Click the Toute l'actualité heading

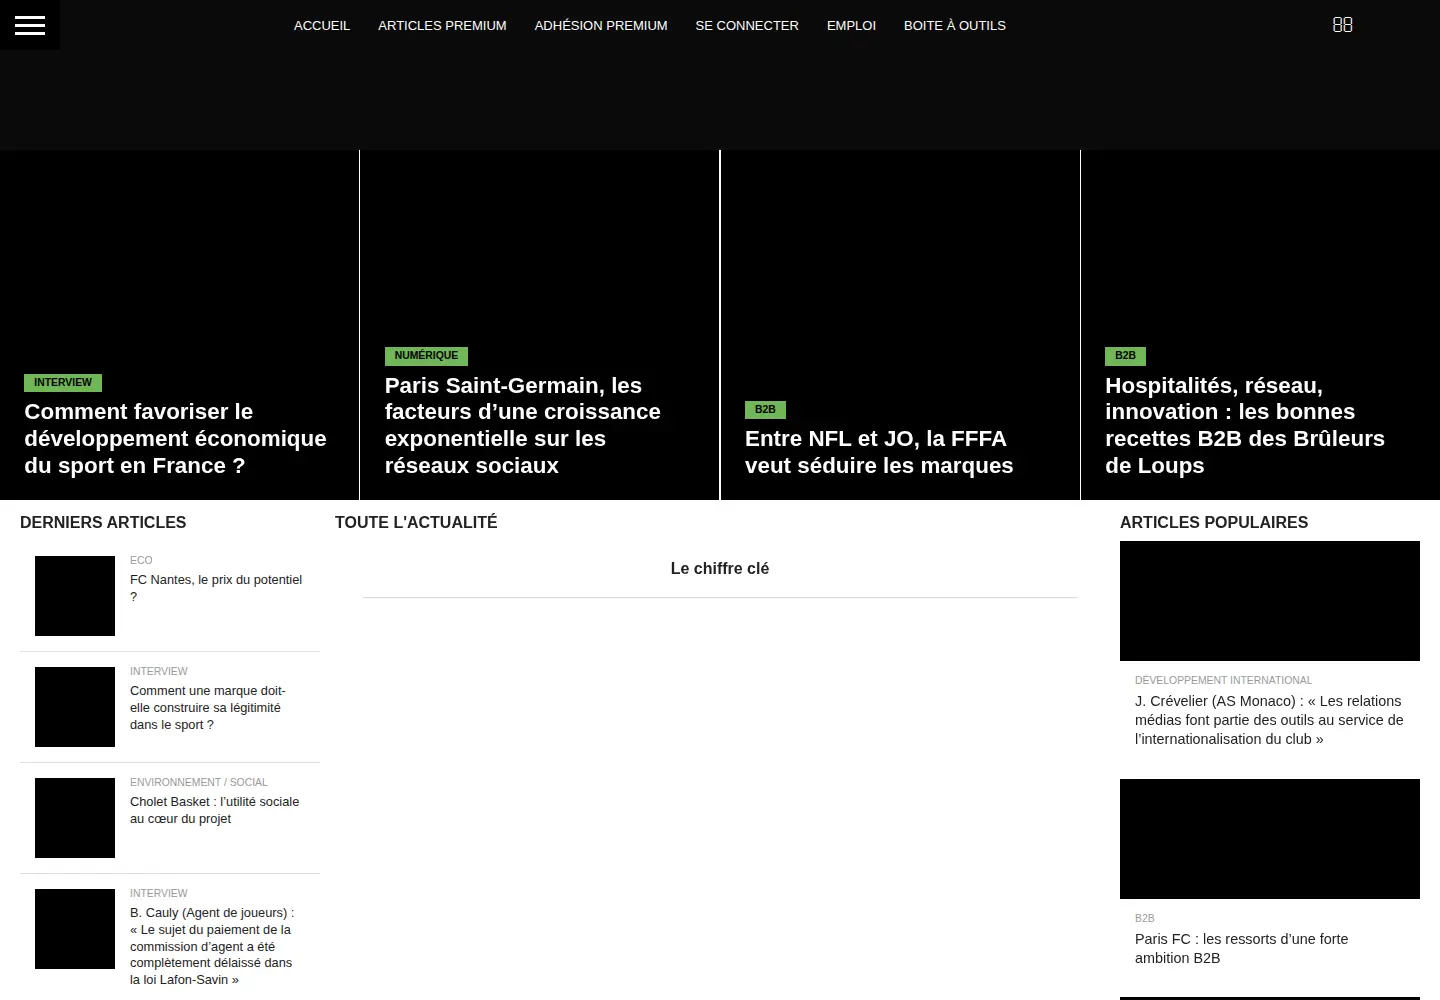416,522
